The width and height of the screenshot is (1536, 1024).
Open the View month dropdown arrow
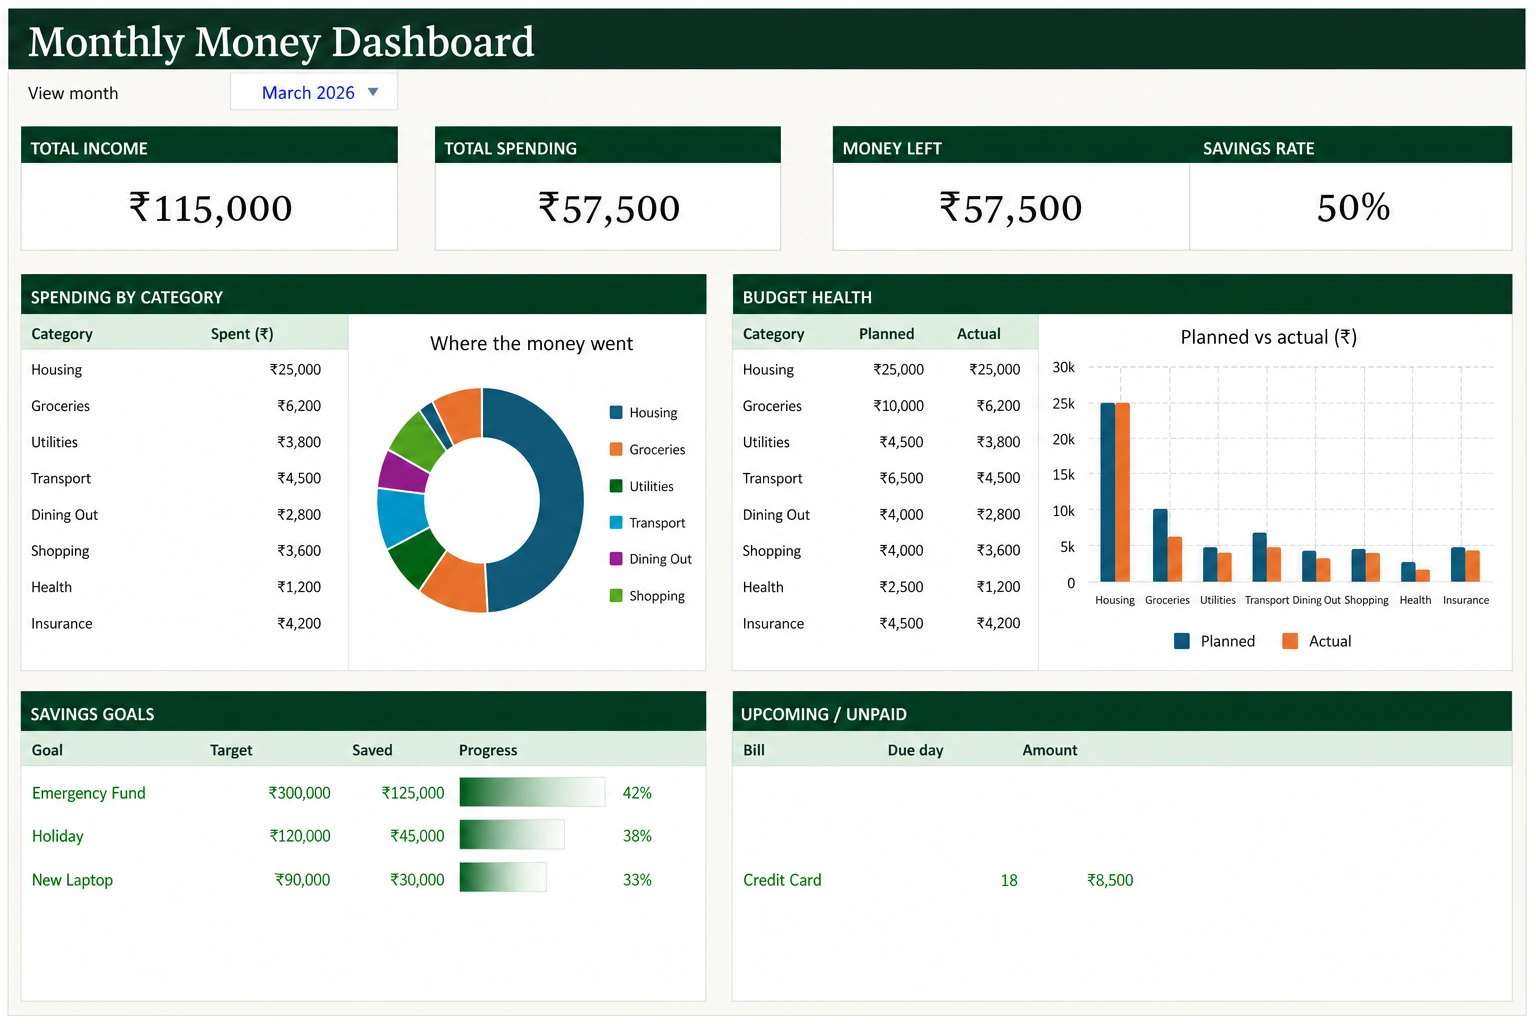[373, 92]
